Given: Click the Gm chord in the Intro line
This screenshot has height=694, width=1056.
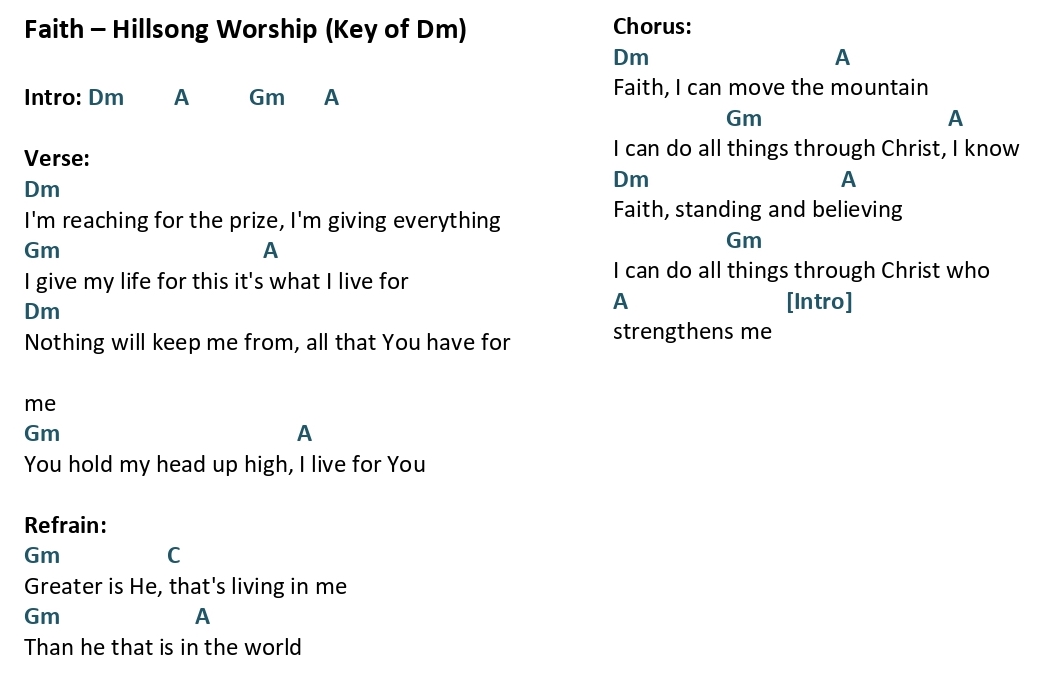Looking at the screenshot, I should [x=267, y=97].
